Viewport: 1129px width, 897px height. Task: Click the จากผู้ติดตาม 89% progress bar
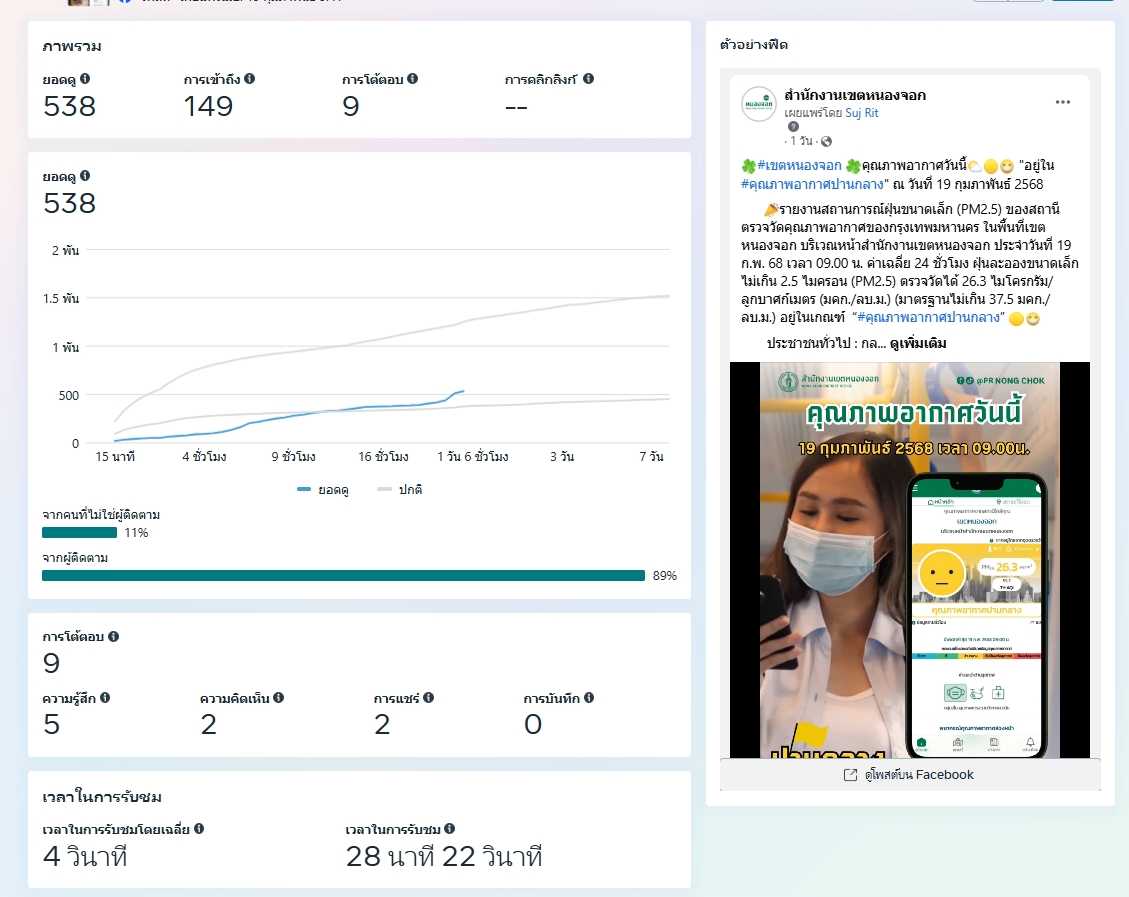tap(343, 575)
